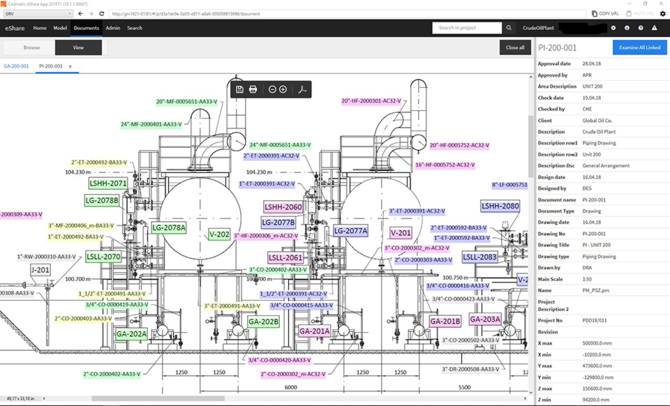Select the GA-202A pump tag
This screenshot has width=670, height=406.
(x=132, y=334)
